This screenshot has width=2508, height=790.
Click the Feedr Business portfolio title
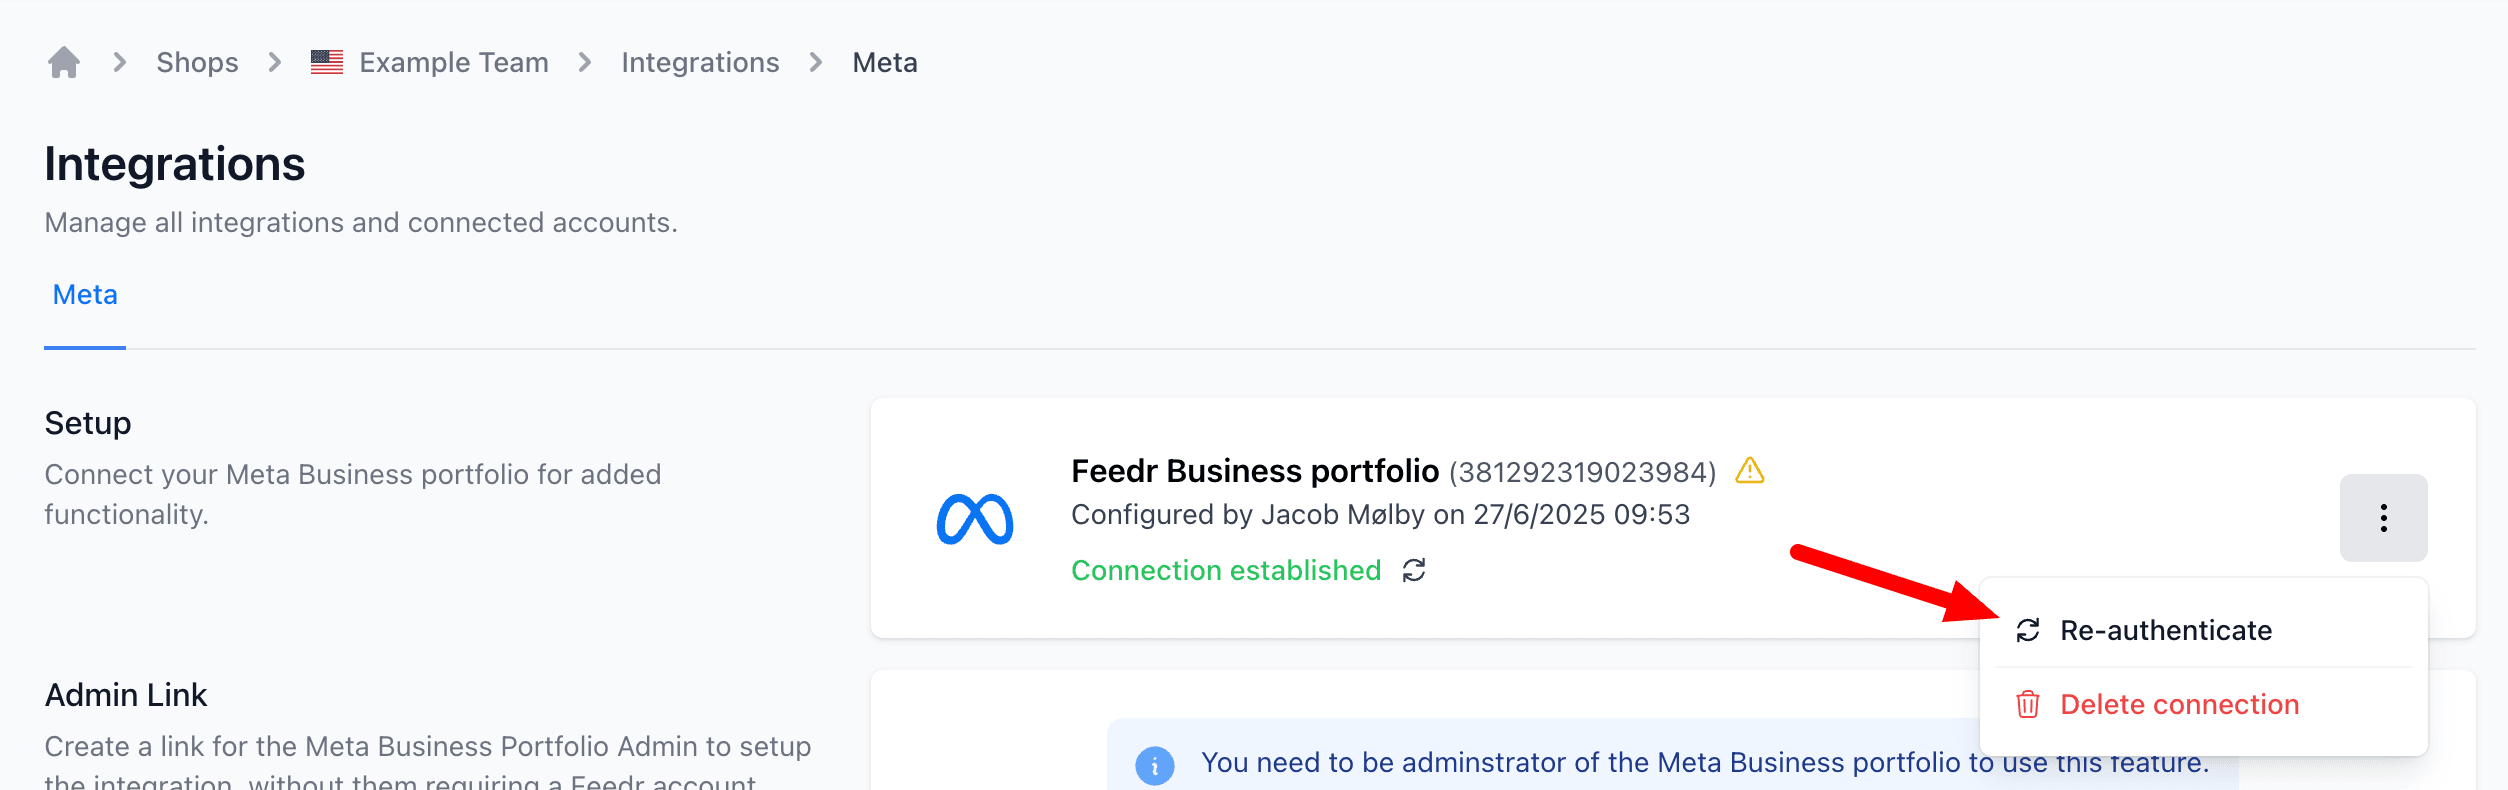pyautogui.click(x=1256, y=471)
